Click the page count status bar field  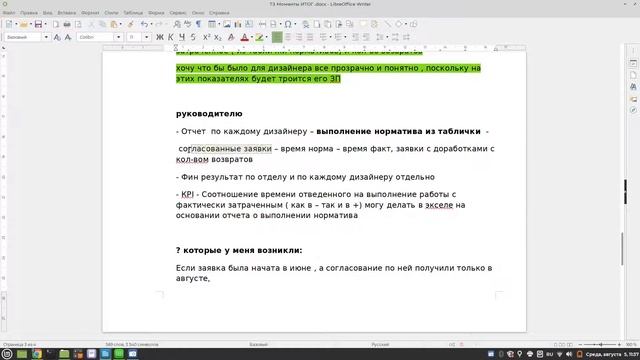(20, 345)
